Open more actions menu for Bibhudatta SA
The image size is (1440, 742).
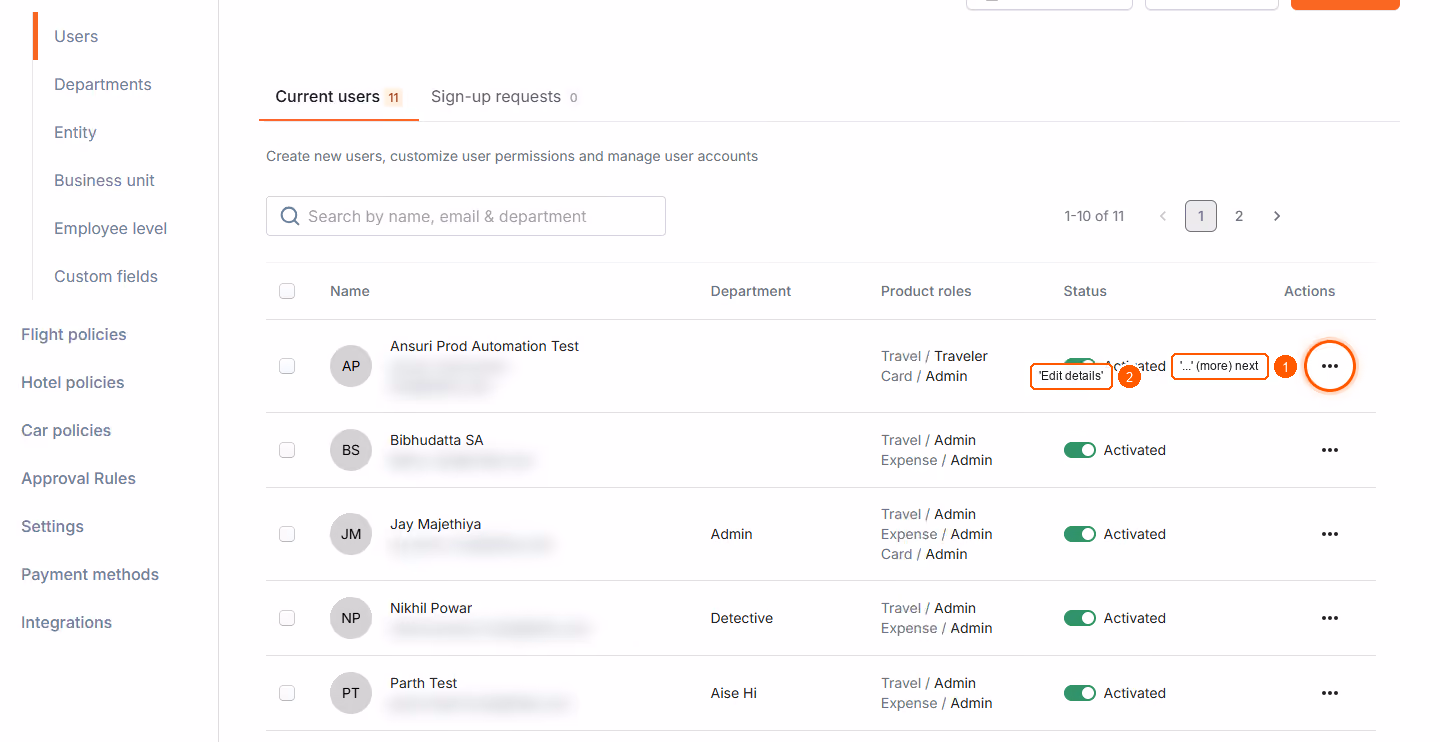click(1329, 450)
